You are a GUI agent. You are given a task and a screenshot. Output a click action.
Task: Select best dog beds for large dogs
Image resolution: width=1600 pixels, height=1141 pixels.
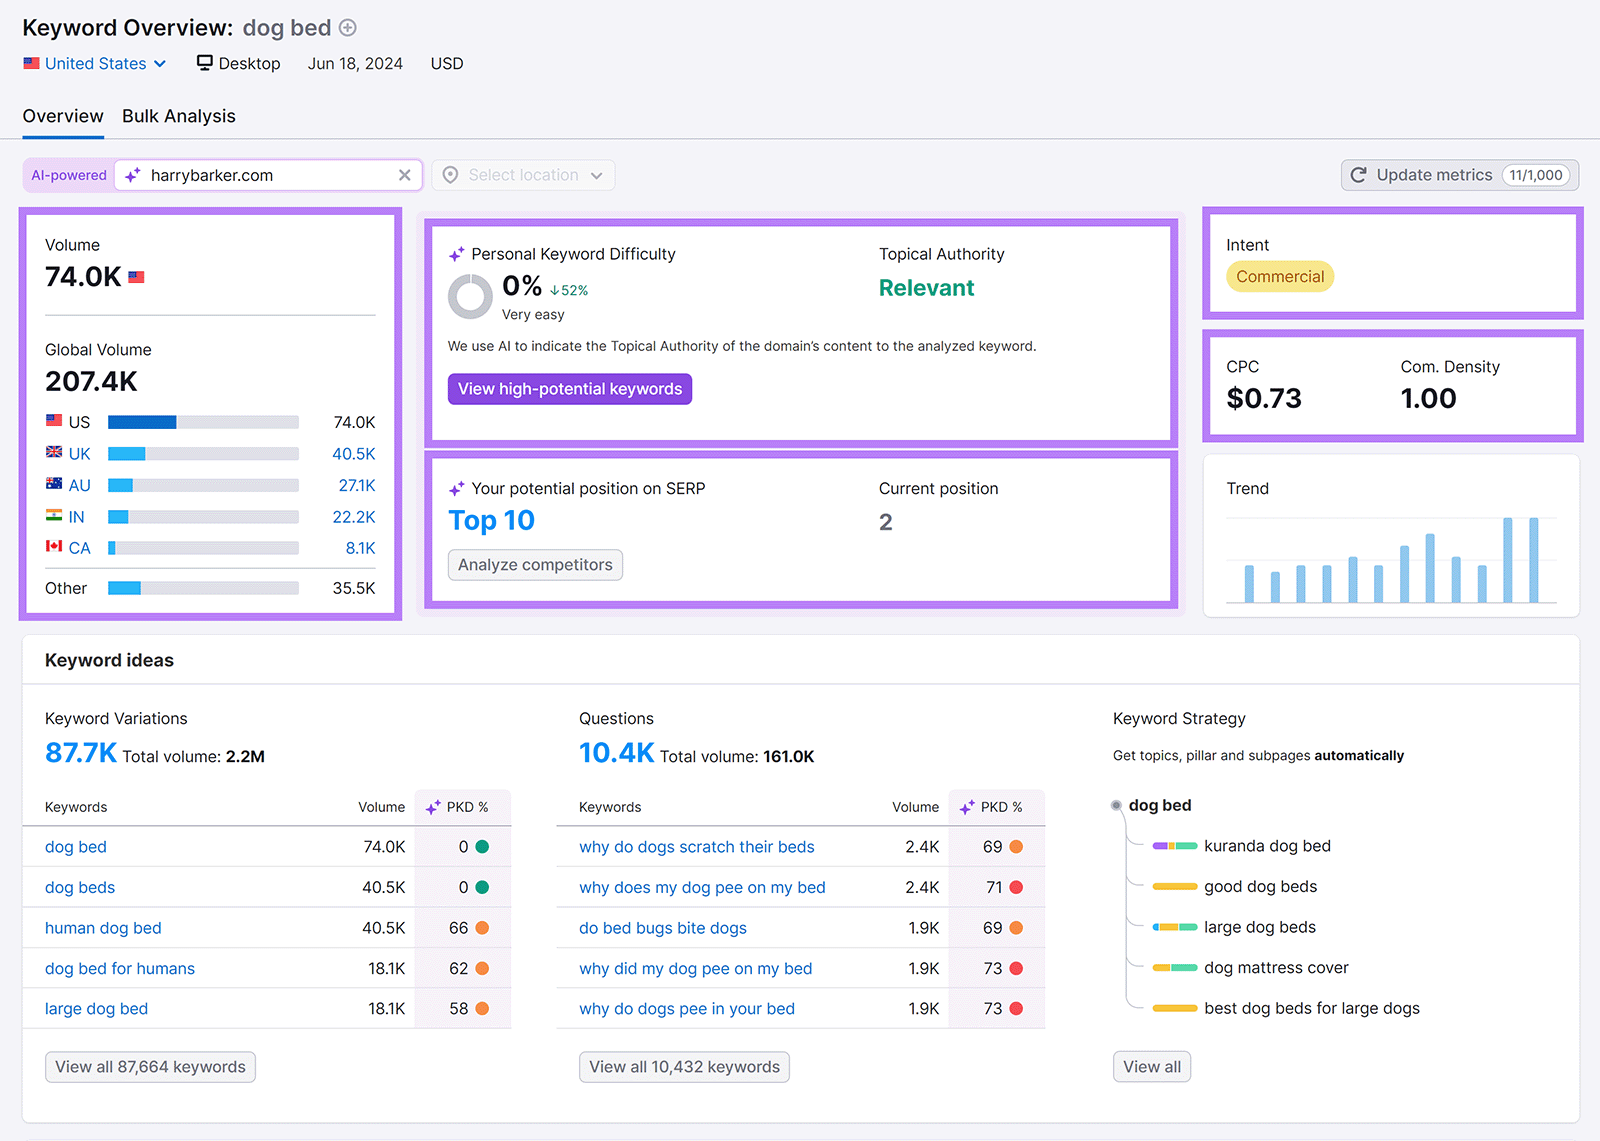tap(1312, 1008)
